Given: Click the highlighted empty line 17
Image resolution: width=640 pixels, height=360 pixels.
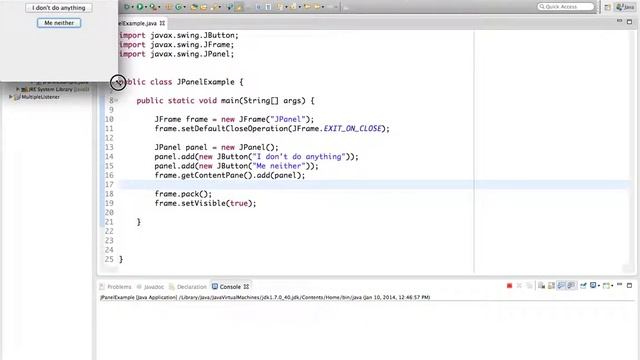Looking at the screenshot, I should pyautogui.click(x=376, y=184).
